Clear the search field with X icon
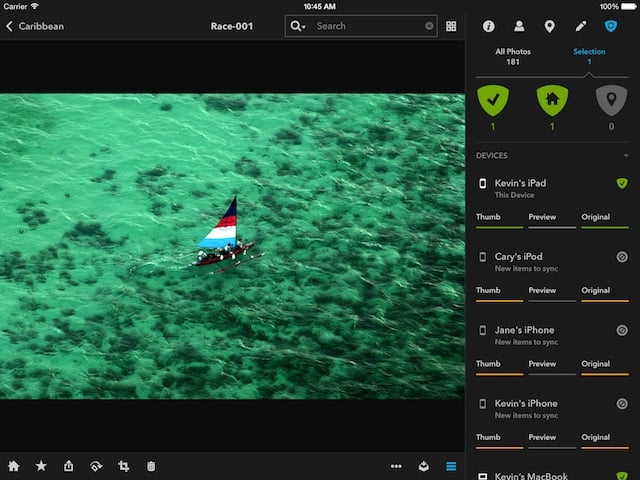640x480 pixels. click(429, 26)
